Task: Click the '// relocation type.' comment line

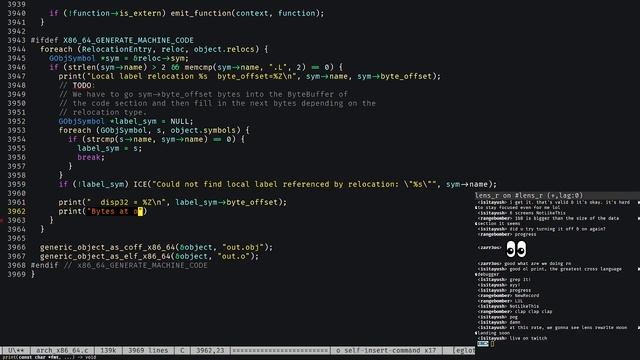Action: (x=103, y=112)
